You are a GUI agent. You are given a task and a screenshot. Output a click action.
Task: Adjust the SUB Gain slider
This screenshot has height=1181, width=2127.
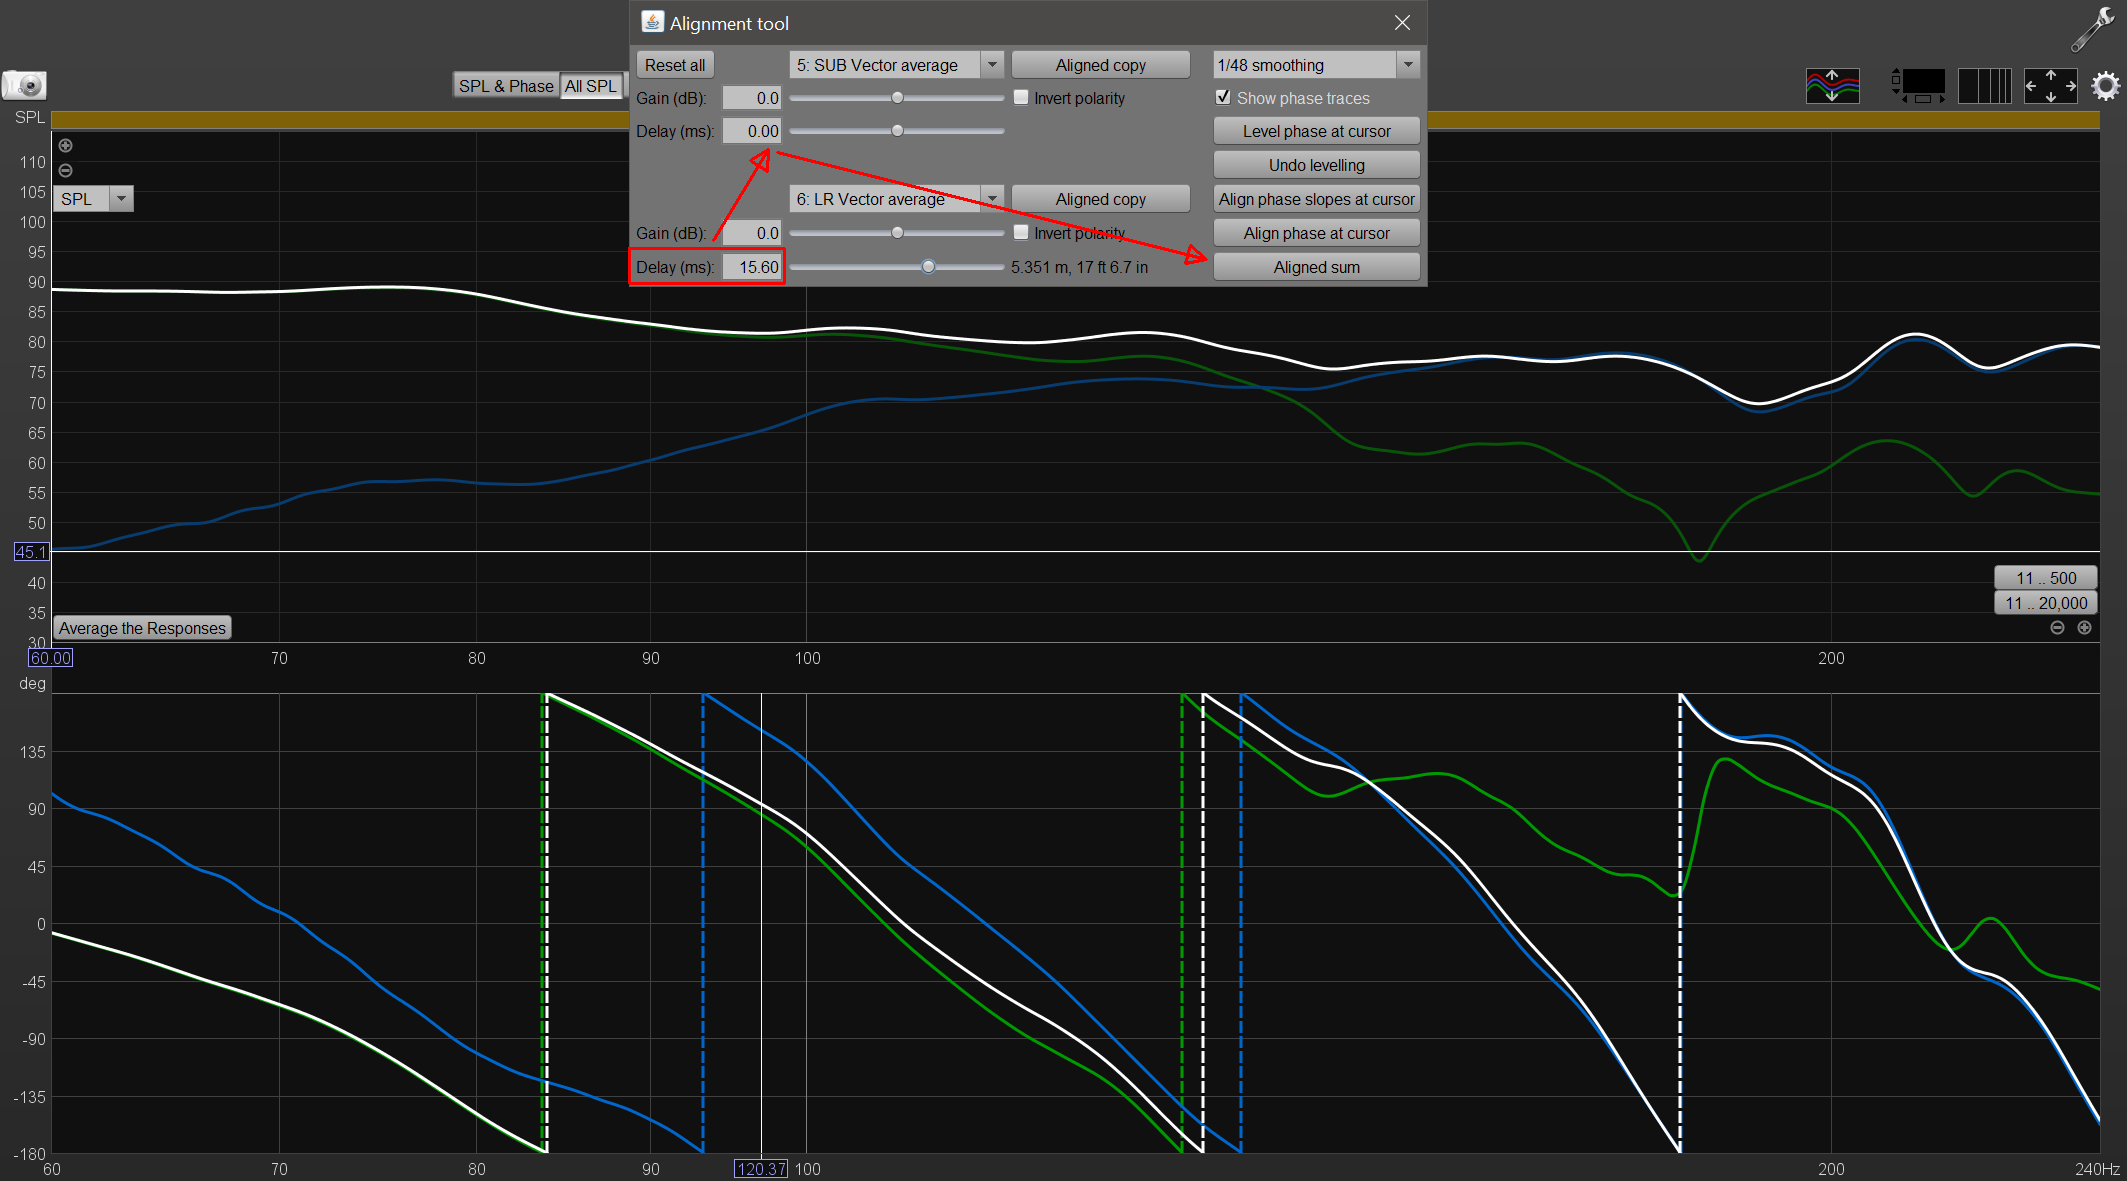[897, 98]
